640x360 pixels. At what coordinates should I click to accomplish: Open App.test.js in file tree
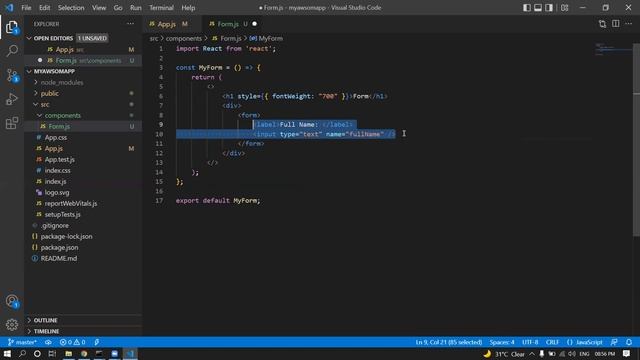point(83,160)
